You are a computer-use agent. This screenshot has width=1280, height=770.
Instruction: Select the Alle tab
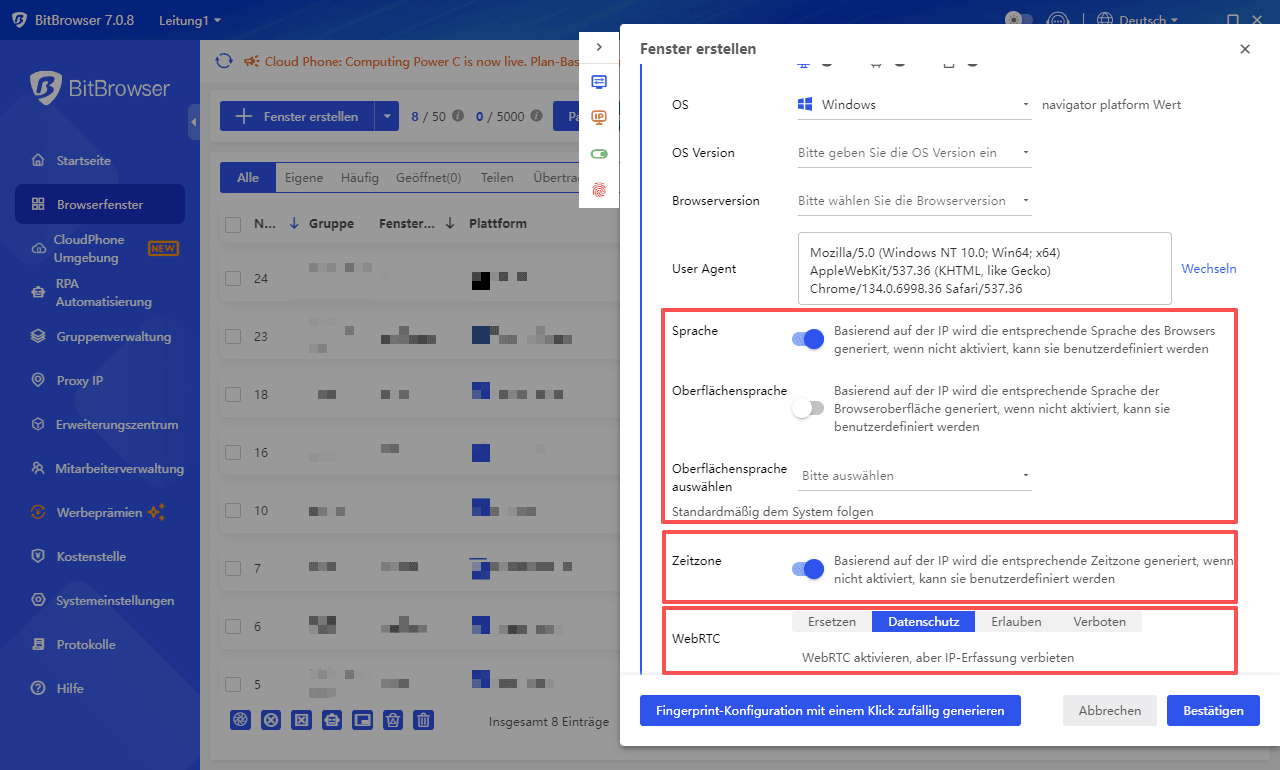tap(247, 177)
